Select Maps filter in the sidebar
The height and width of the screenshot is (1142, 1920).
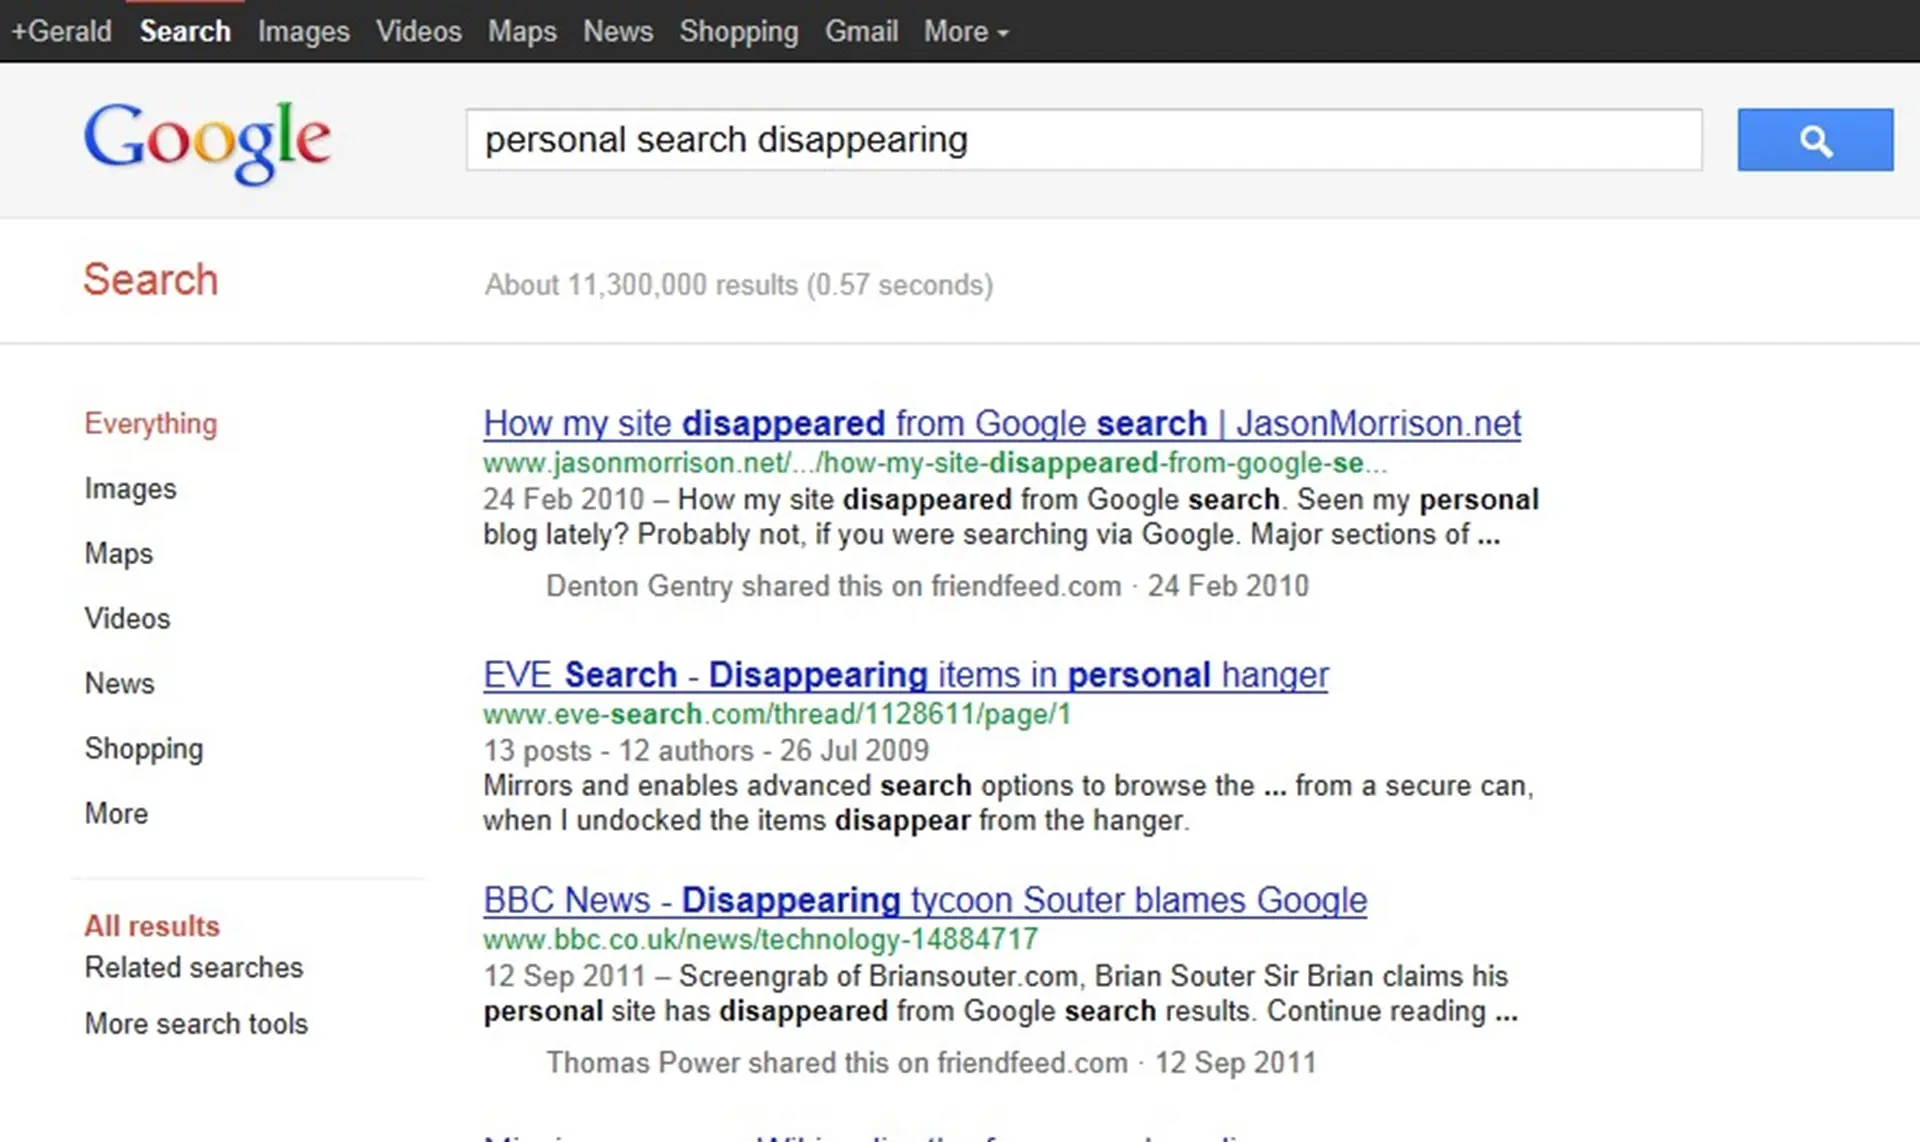[x=118, y=553]
